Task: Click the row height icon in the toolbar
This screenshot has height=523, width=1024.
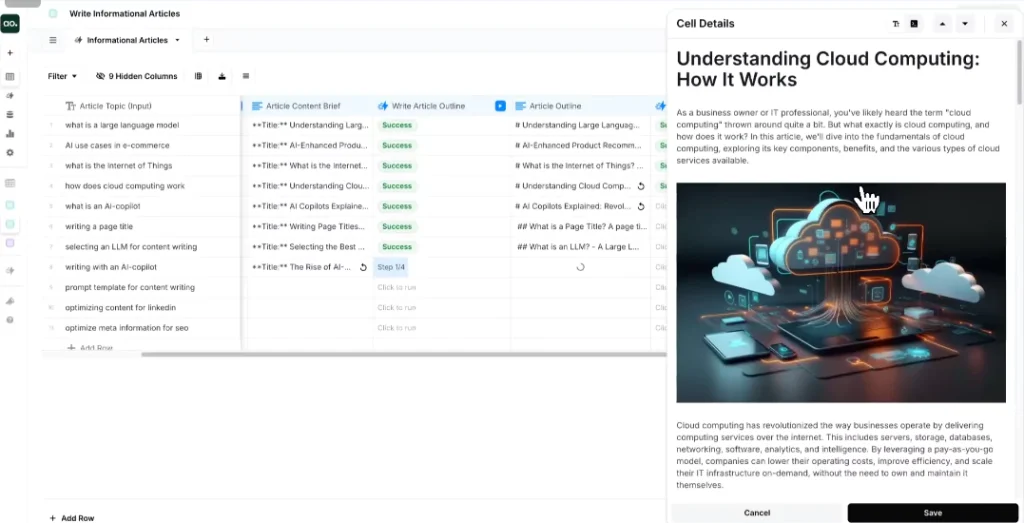Action: coord(245,76)
